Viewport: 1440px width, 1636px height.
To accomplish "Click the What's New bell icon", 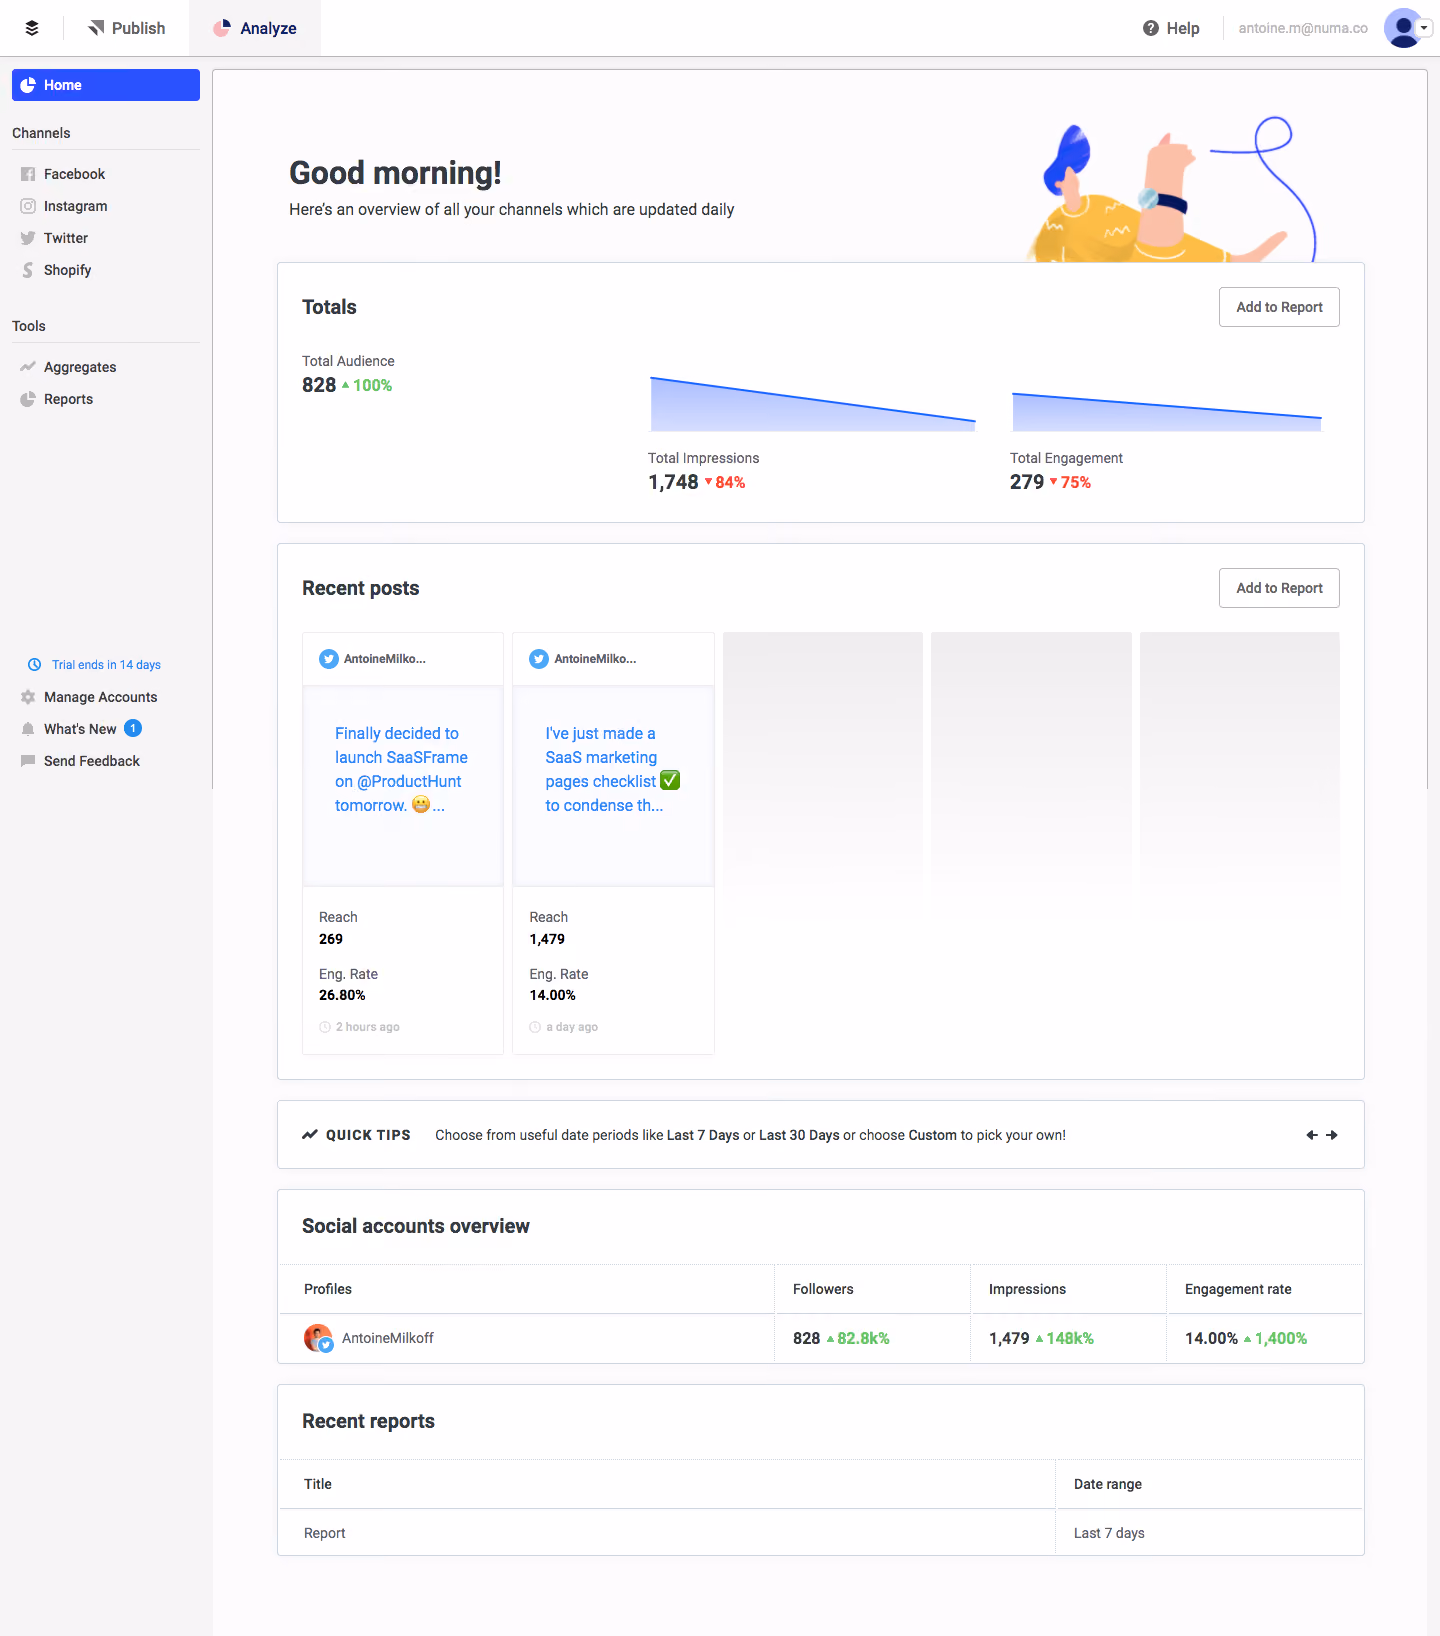I will (x=28, y=729).
